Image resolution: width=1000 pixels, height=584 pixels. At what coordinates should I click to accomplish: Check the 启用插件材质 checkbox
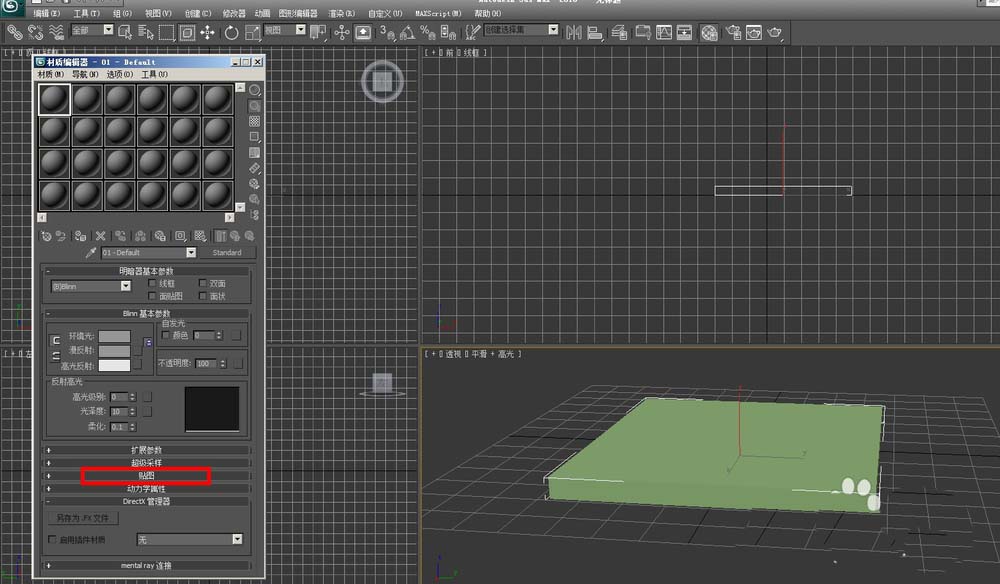coord(53,540)
